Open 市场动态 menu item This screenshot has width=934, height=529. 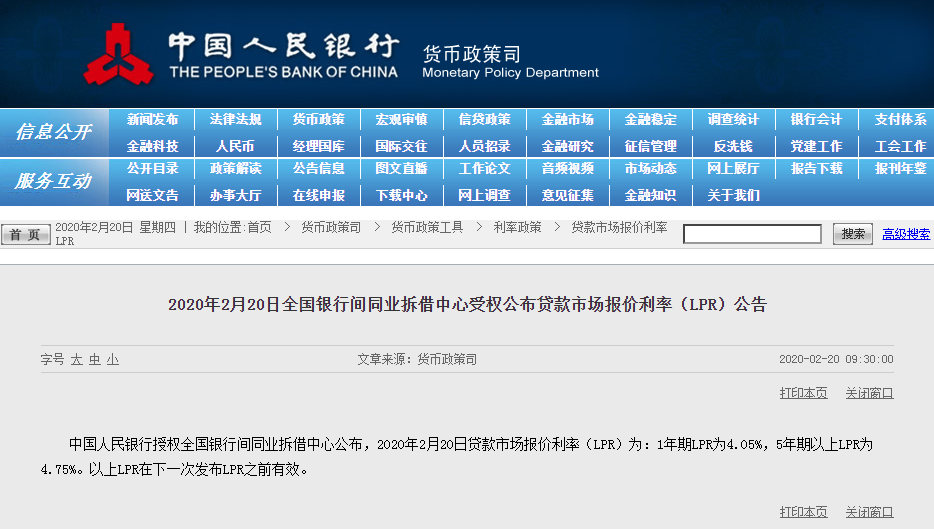(650, 169)
